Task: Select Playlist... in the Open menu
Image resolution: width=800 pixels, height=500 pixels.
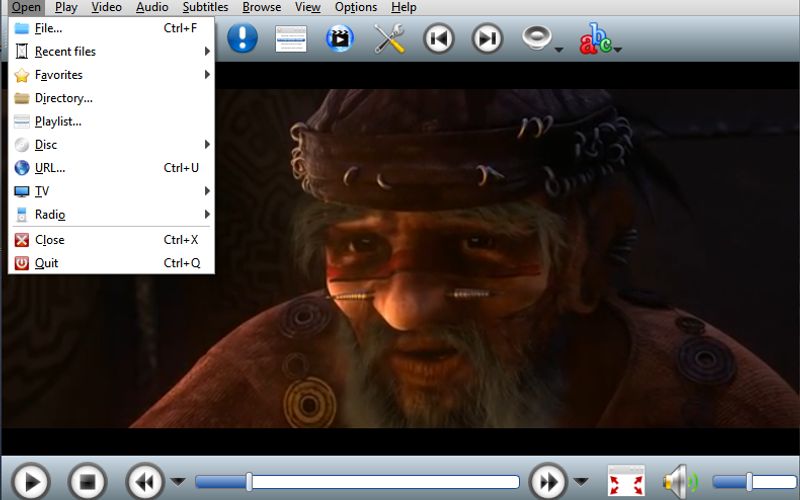Action: (111, 121)
